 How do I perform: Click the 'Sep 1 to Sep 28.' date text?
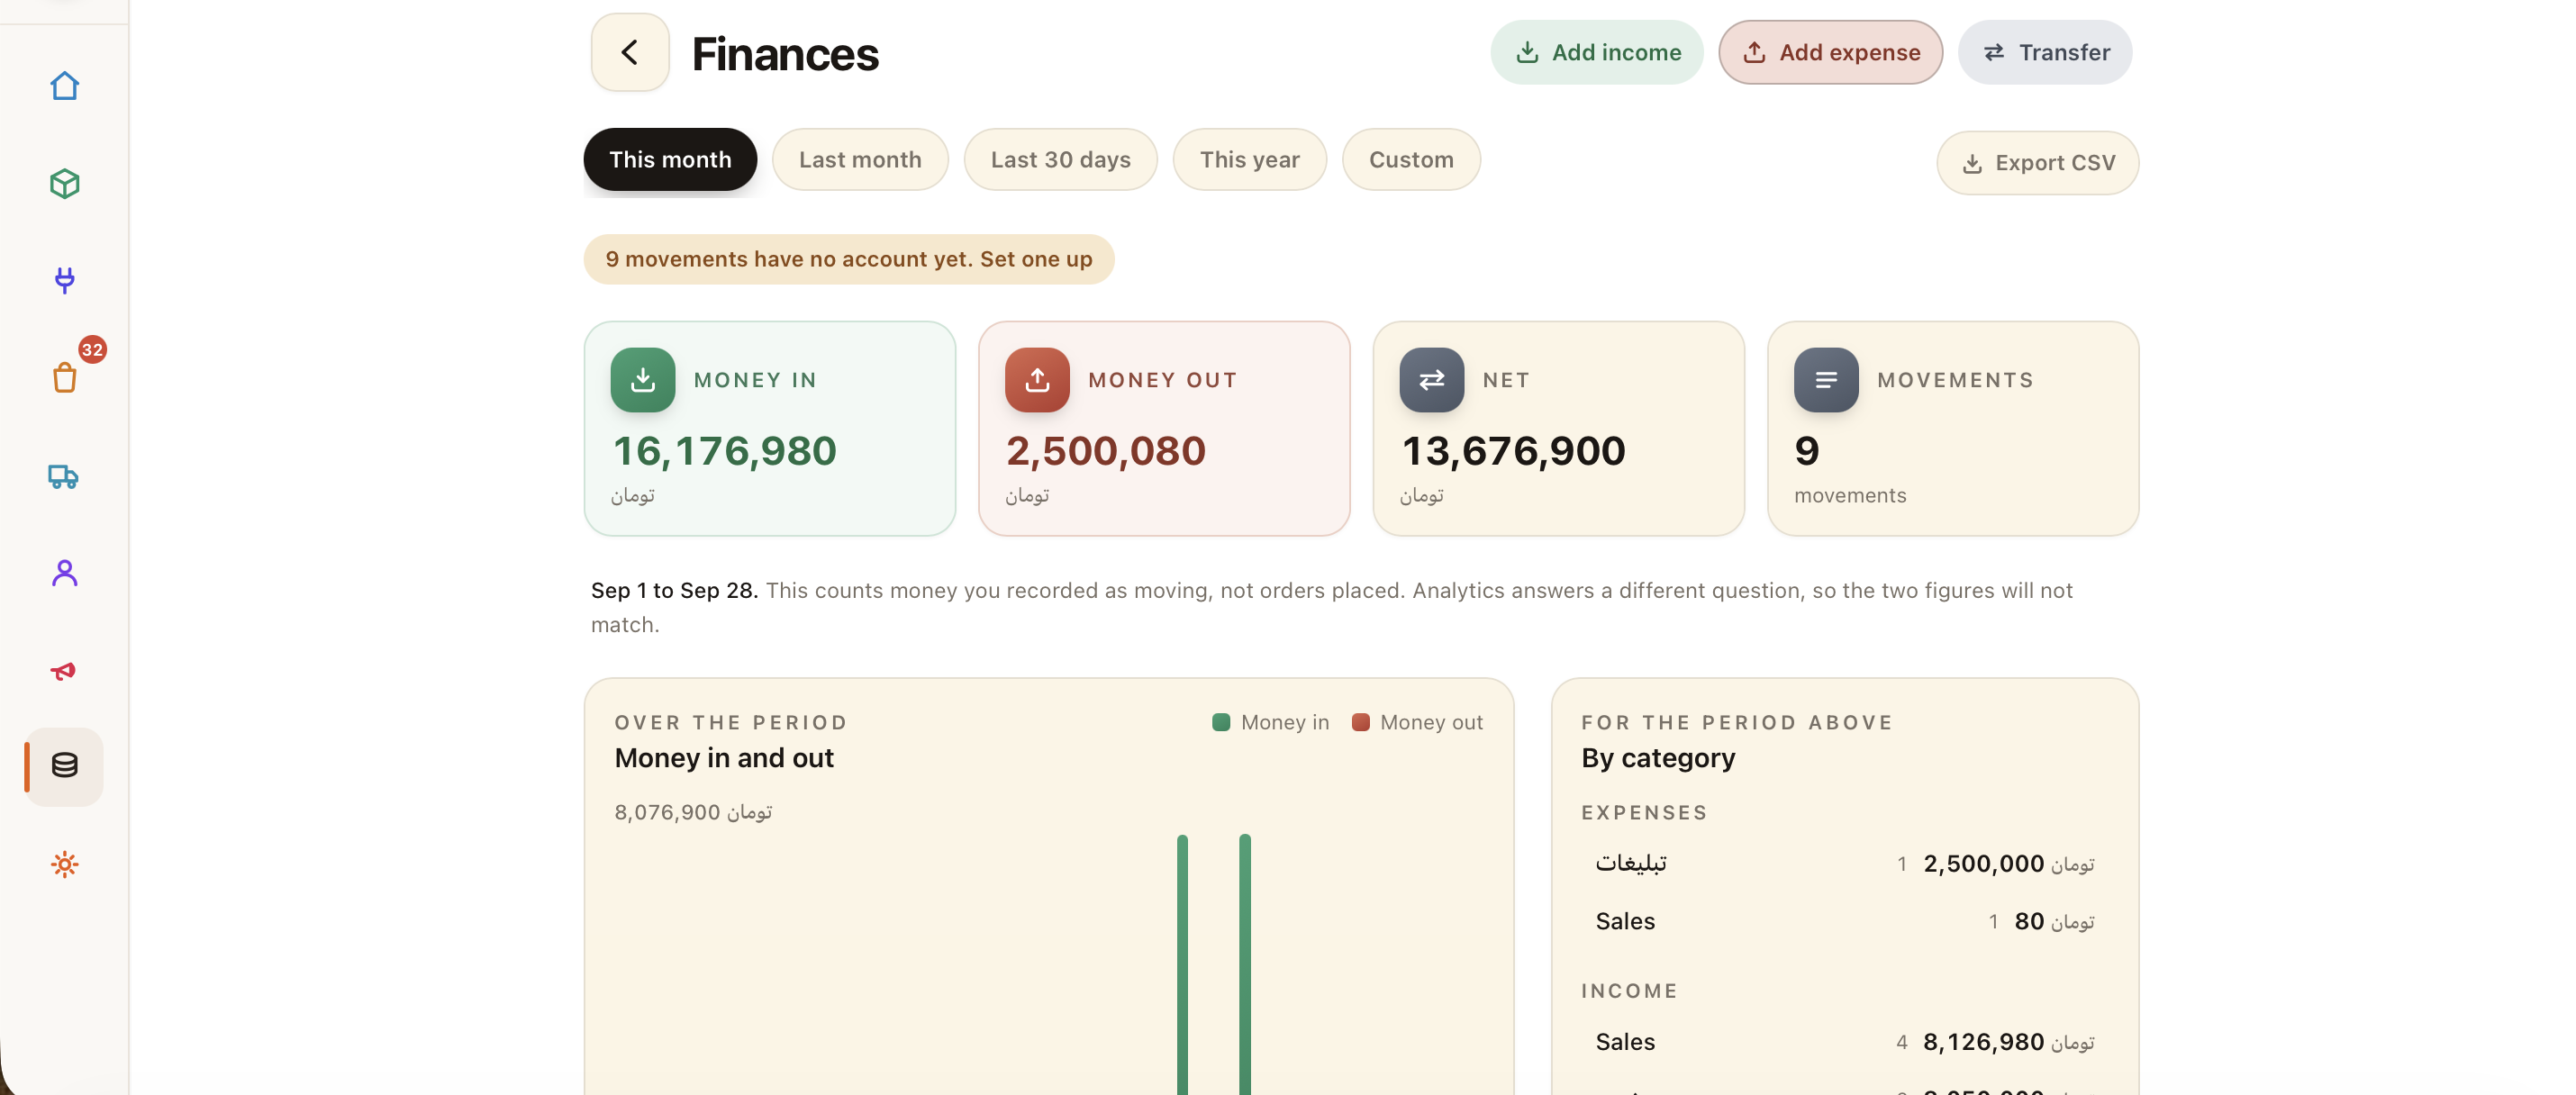674,590
